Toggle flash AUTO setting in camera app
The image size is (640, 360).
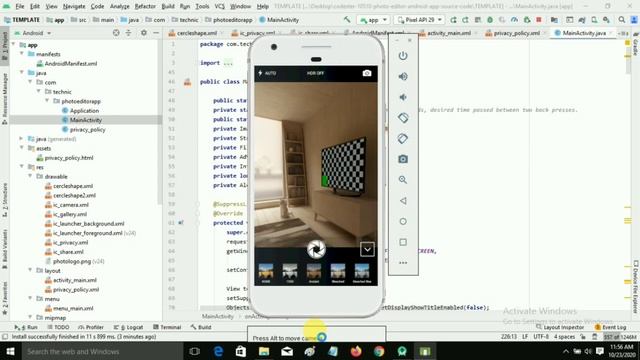pos(267,73)
